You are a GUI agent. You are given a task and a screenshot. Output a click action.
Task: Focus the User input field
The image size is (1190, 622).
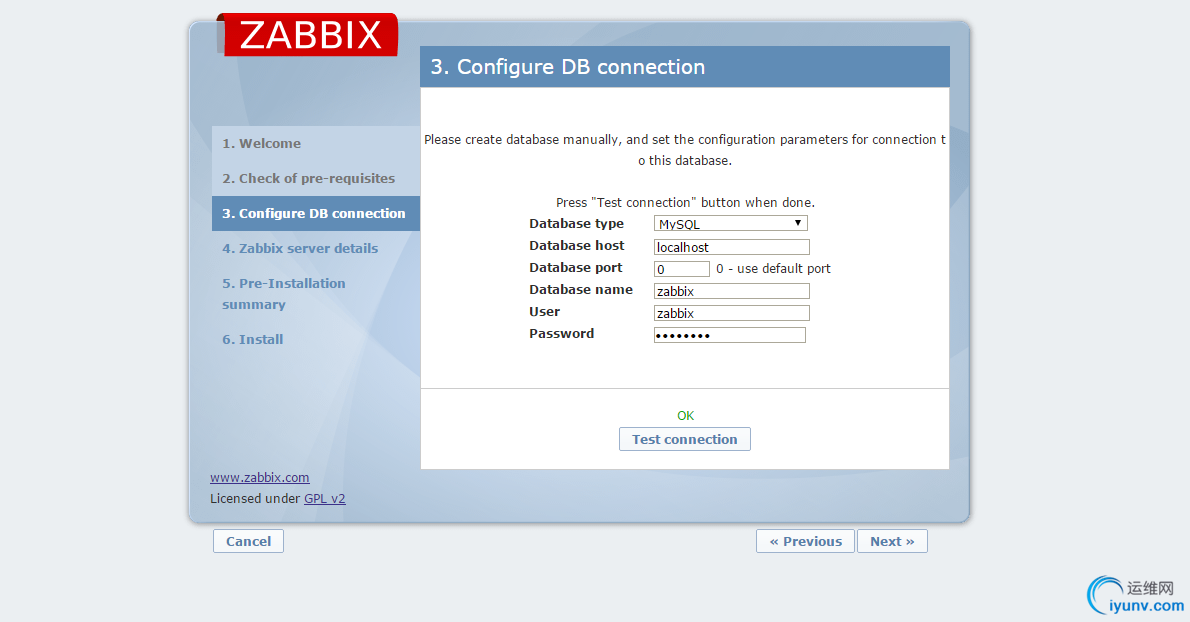[x=732, y=313]
